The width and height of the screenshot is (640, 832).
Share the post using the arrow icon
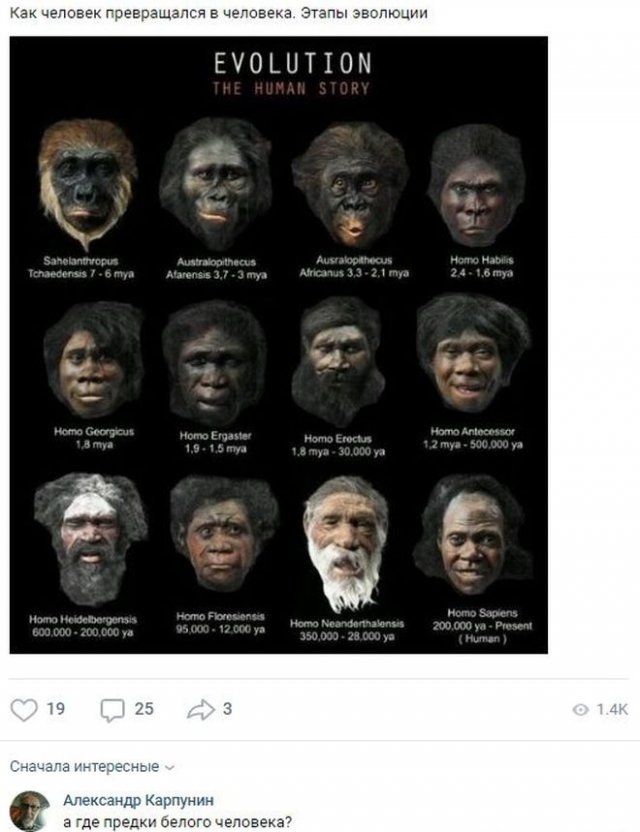tap(201, 709)
